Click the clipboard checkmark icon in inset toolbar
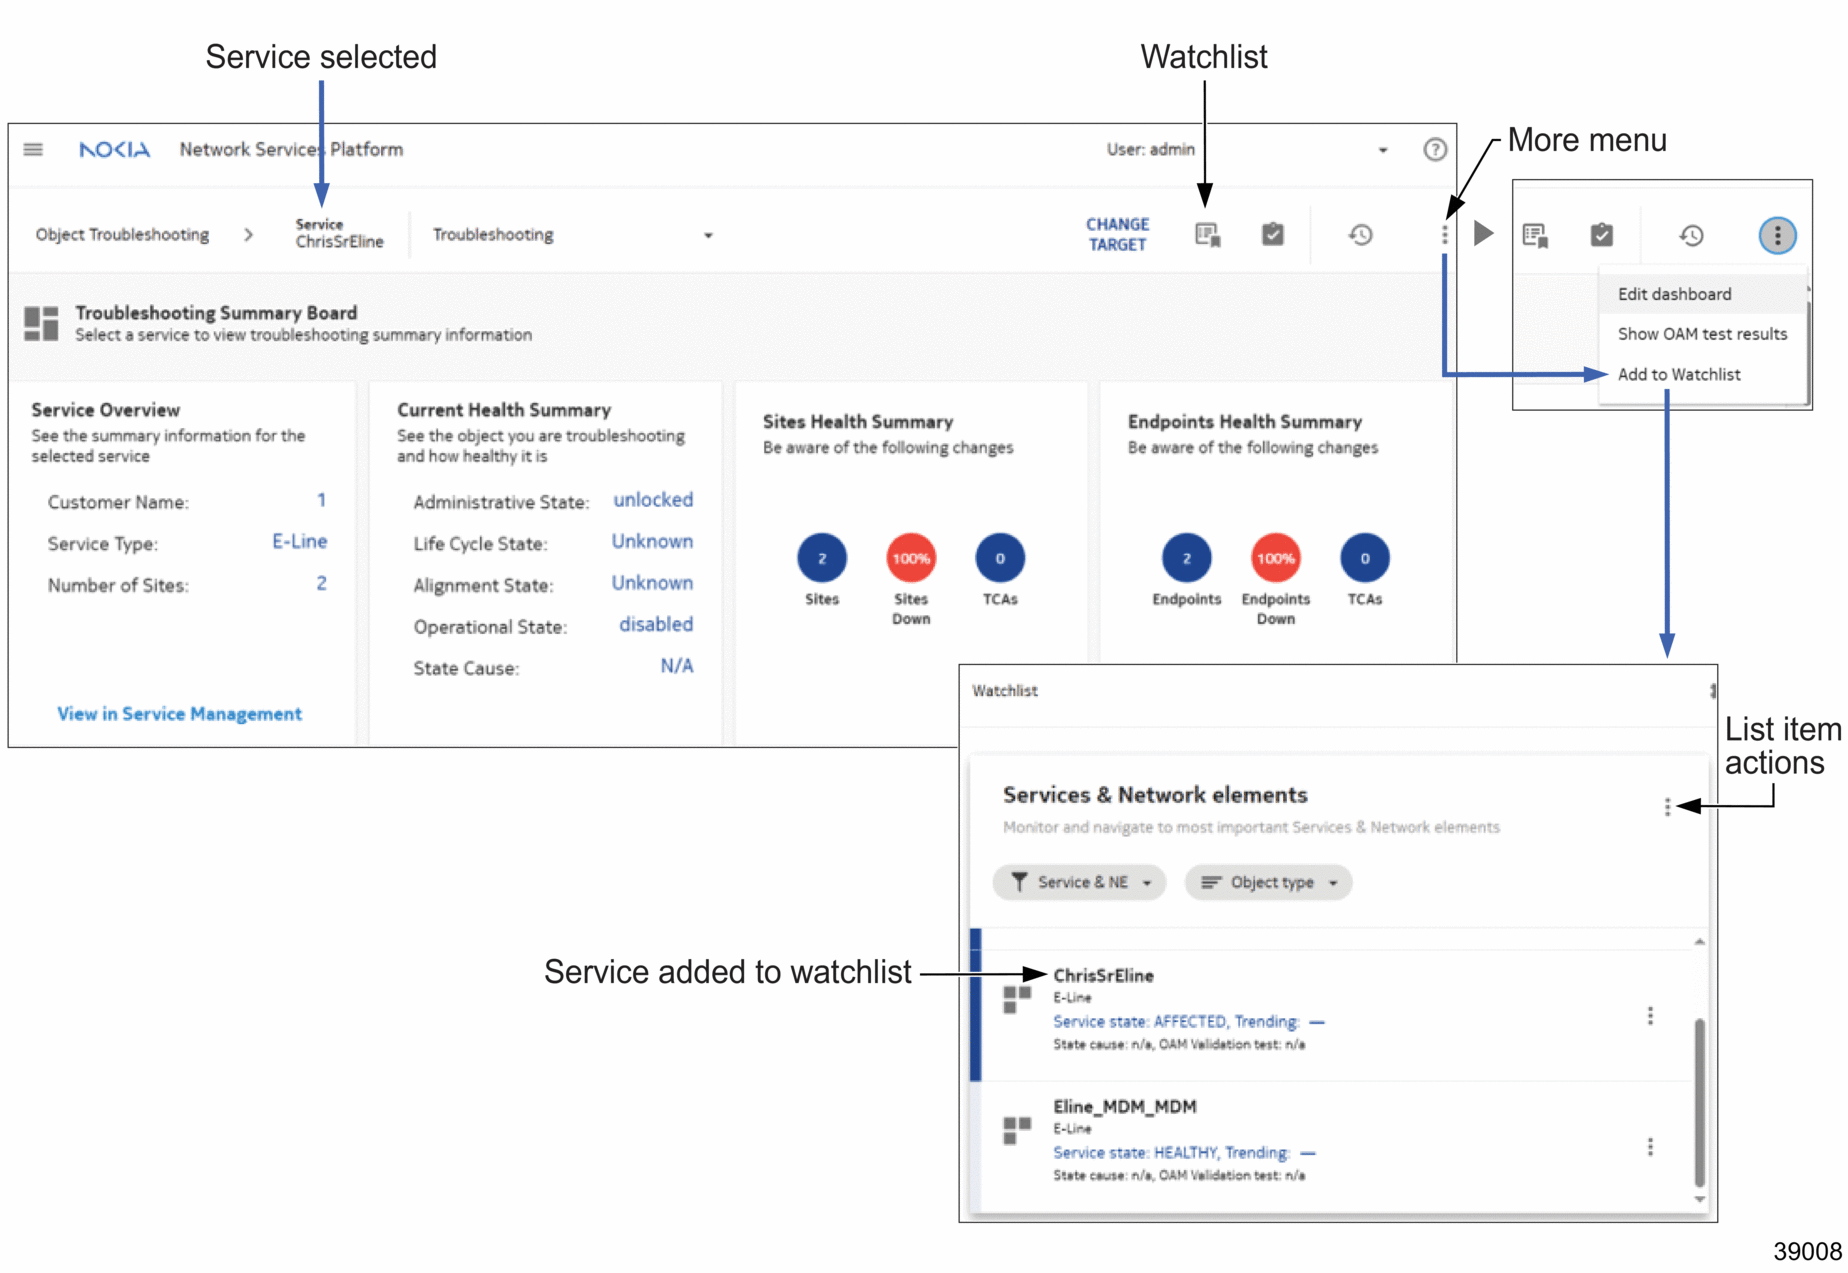The width and height of the screenshot is (1848, 1273). point(1602,236)
